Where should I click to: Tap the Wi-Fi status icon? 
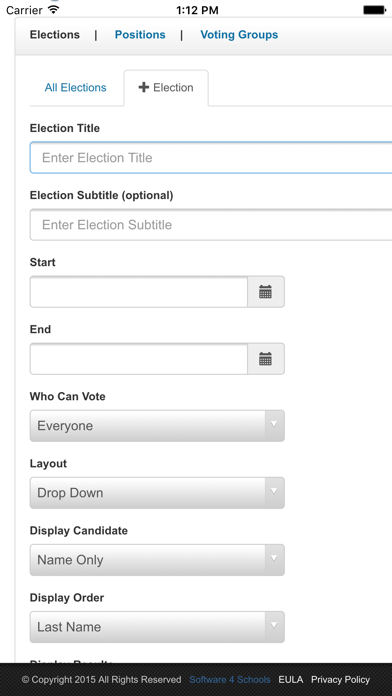pyautogui.click(x=54, y=10)
